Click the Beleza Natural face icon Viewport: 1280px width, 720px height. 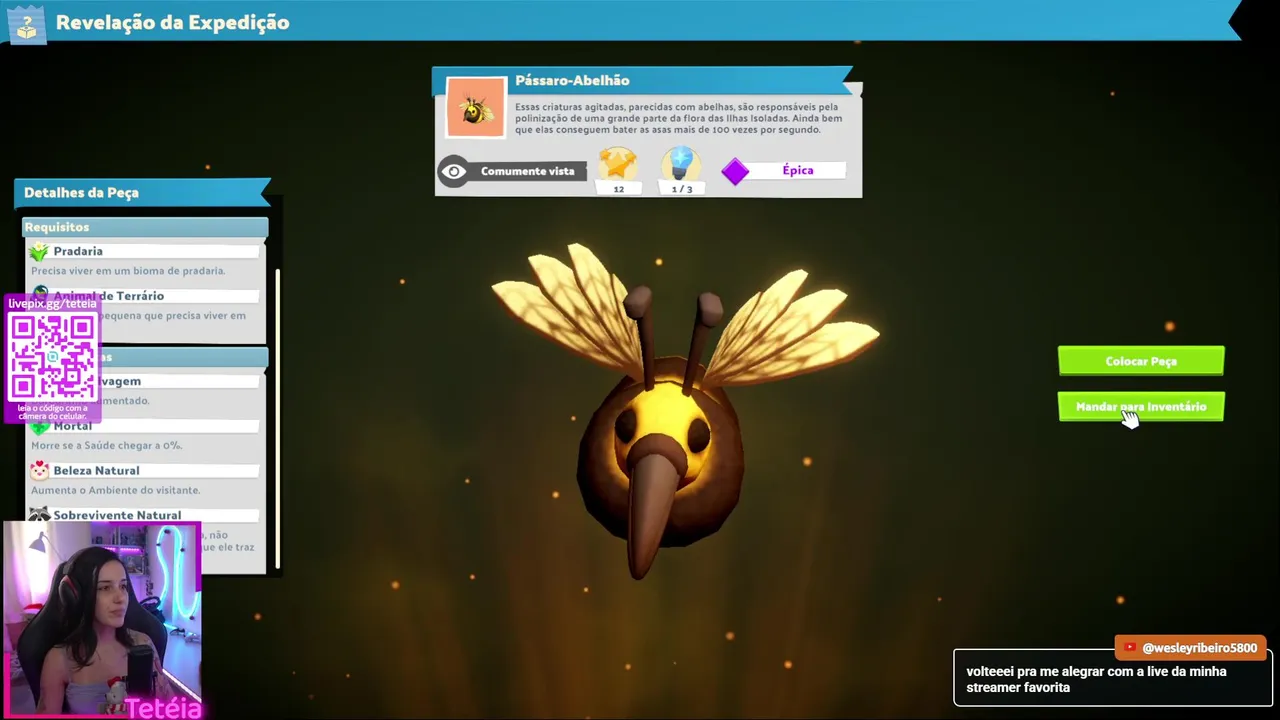coord(39,470)
